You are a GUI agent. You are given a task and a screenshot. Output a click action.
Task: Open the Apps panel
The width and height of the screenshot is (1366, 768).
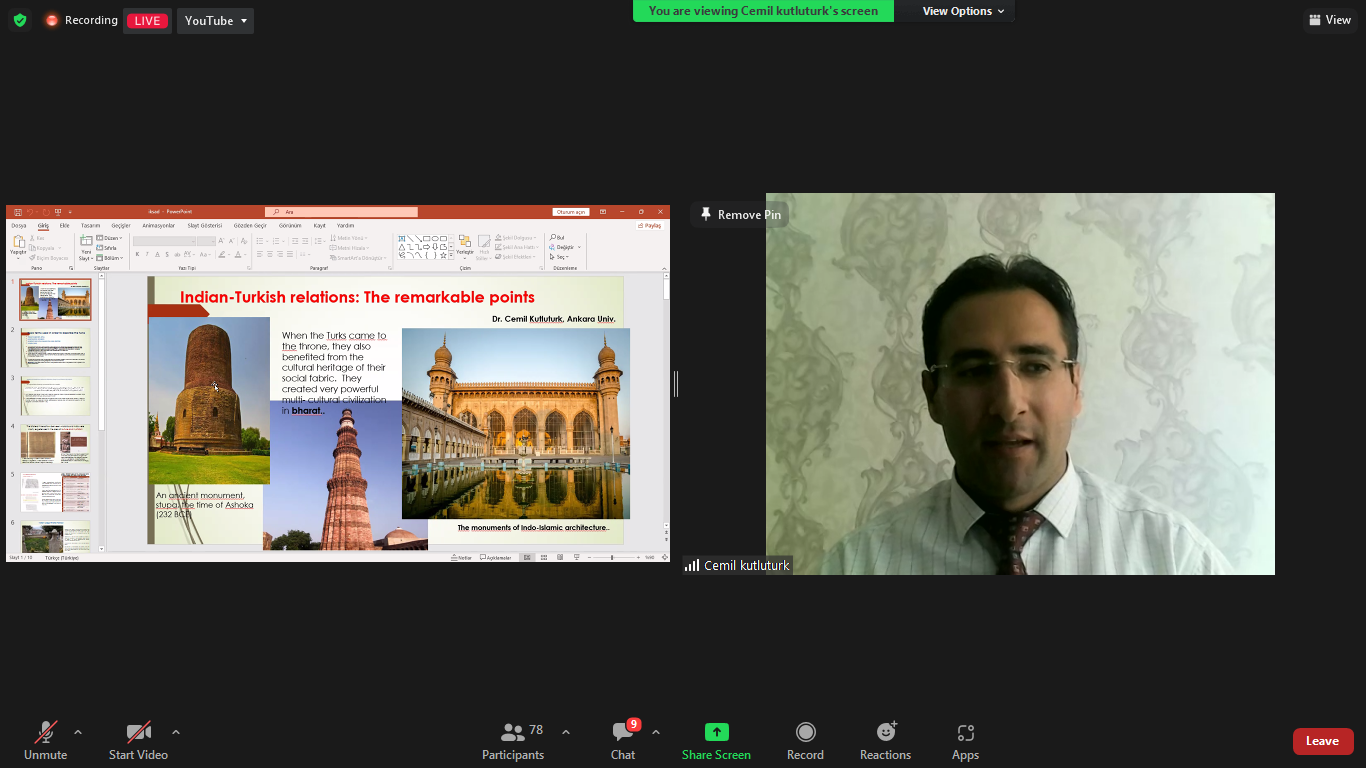[x=965, y=733]
